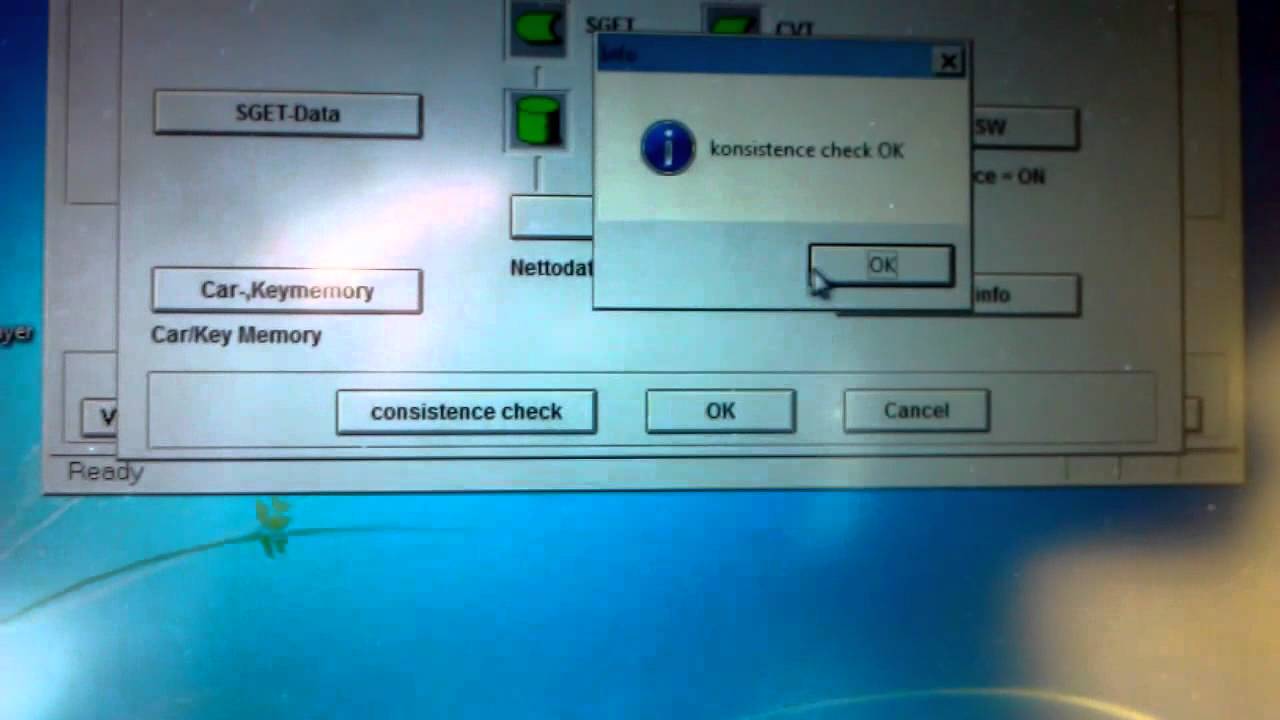The height and width of the screenshot is (720, 1280).
Task: Click the partially hidden SW button
Action: [x=1024, y=128]
